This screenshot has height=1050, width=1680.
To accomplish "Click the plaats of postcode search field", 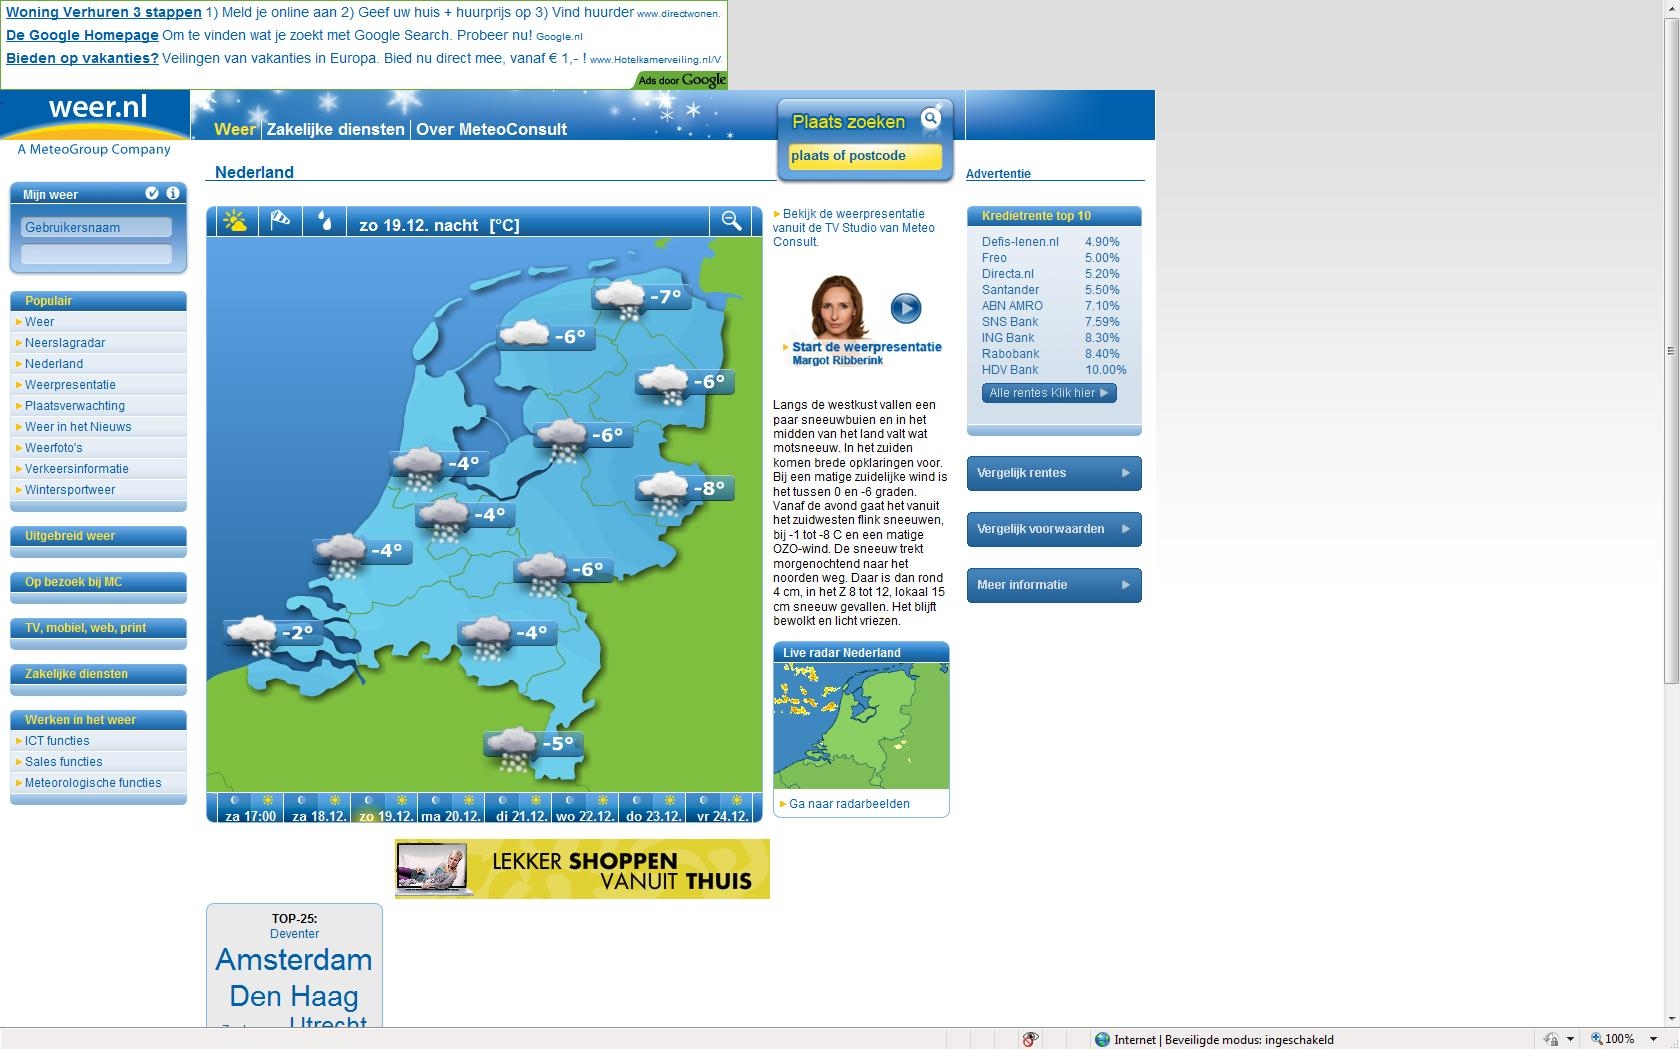I will coord(864,156).
